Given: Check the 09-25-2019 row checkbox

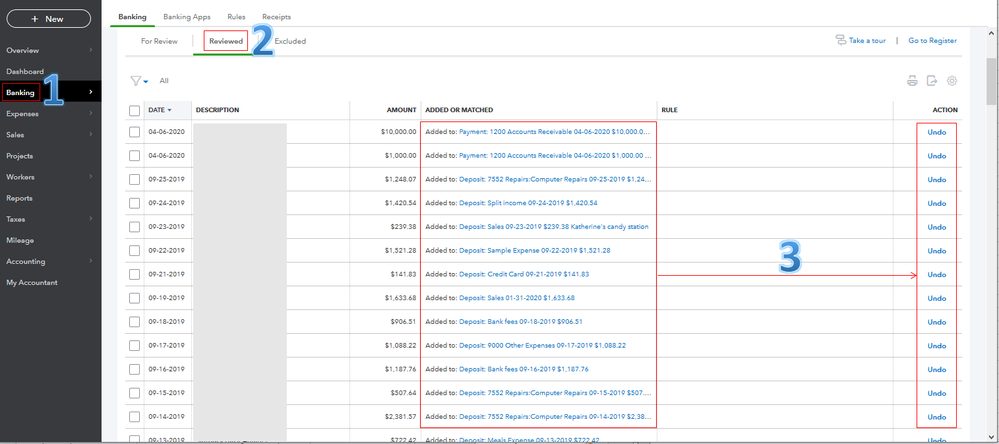Looking at the screenshot, I should tap(134, 180).
